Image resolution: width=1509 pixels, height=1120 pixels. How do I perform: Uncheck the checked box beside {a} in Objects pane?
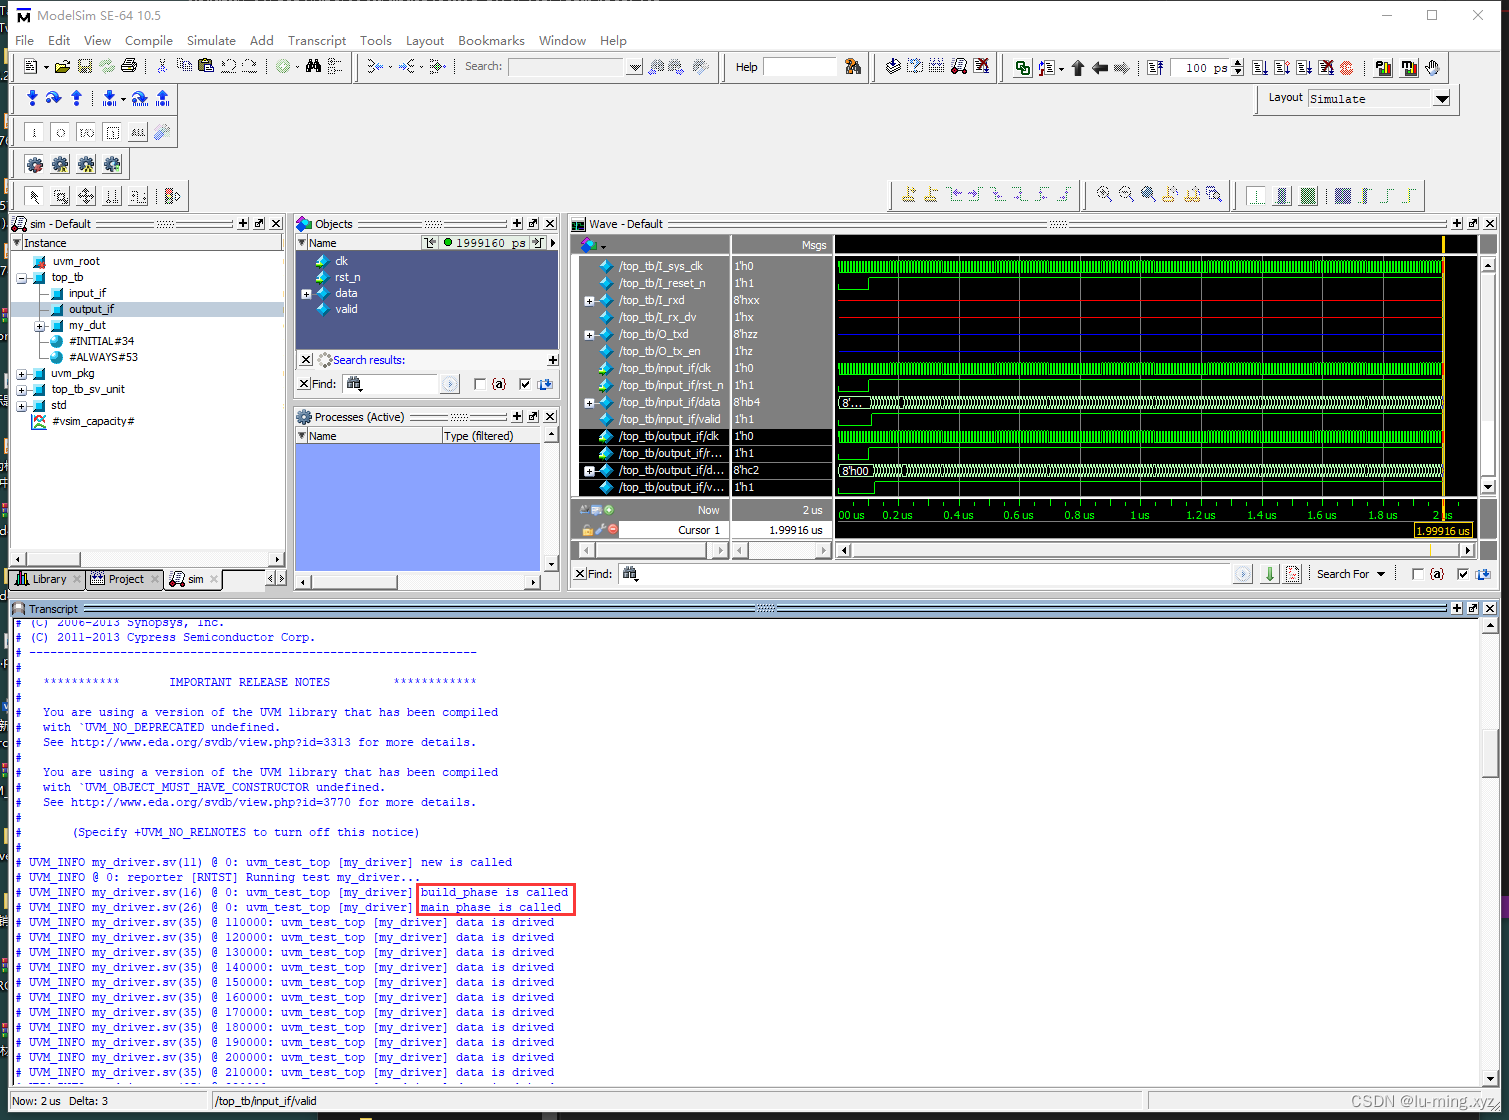click(525, 385)
